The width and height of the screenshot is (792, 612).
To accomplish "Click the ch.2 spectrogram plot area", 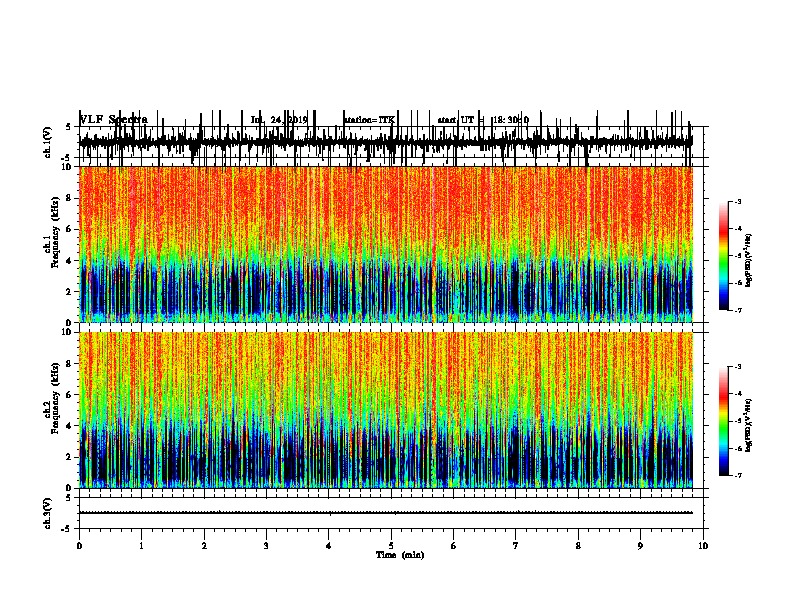I will pyautogui.click(x=386, y=410).
